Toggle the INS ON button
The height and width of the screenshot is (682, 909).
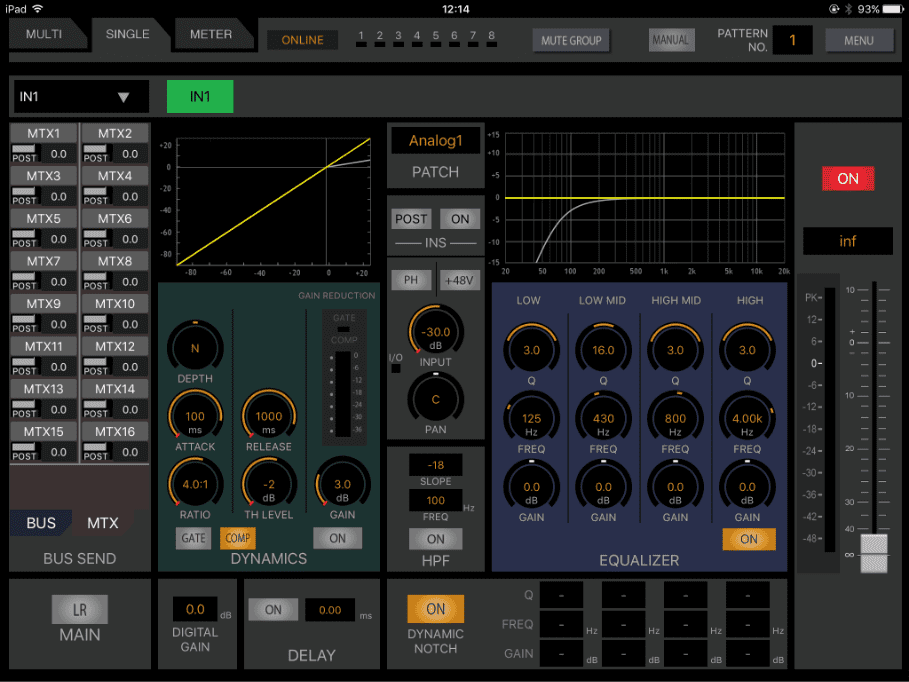460,219
